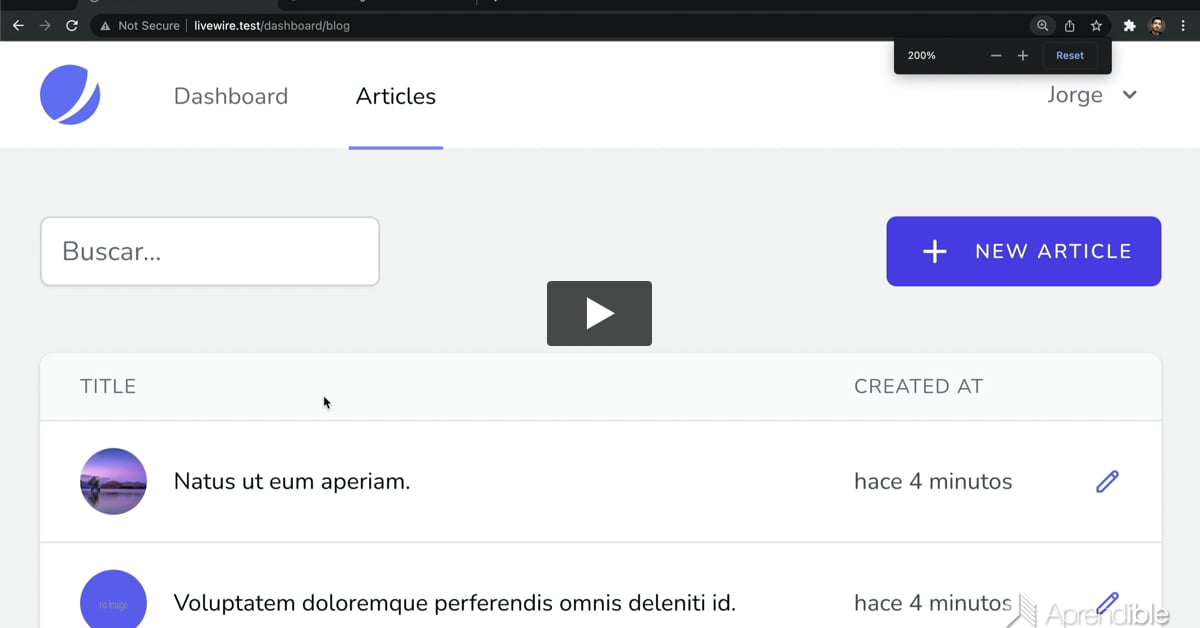This screenshot has height=628, width=1200.
Task: Click the browser profile avatar
Action: click(x=1157, y=26)
